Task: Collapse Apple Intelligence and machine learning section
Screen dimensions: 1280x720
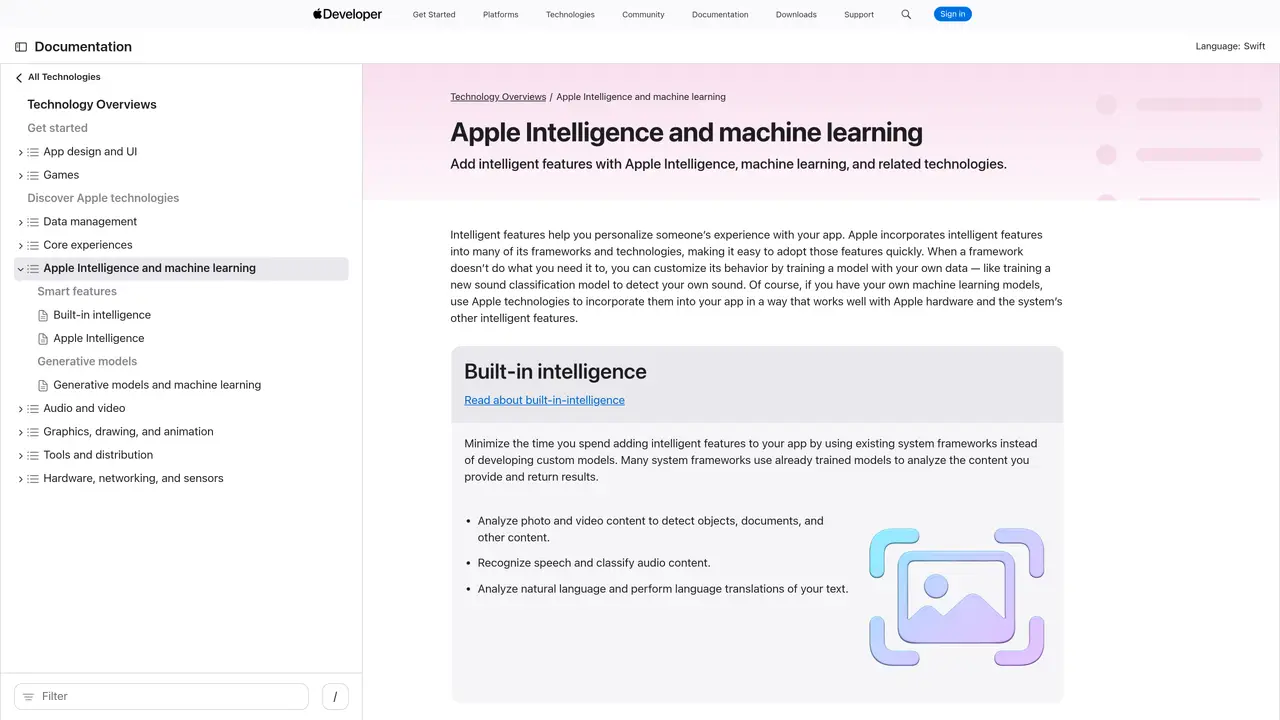Action: (20, 269)
